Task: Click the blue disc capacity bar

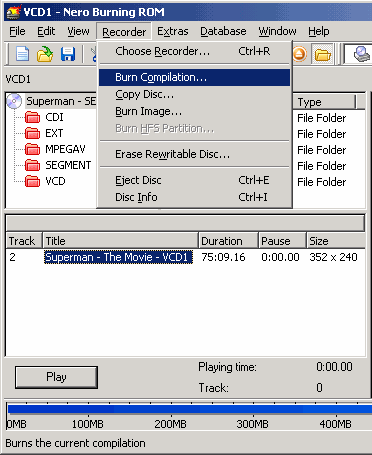Action: click(189, 409)
